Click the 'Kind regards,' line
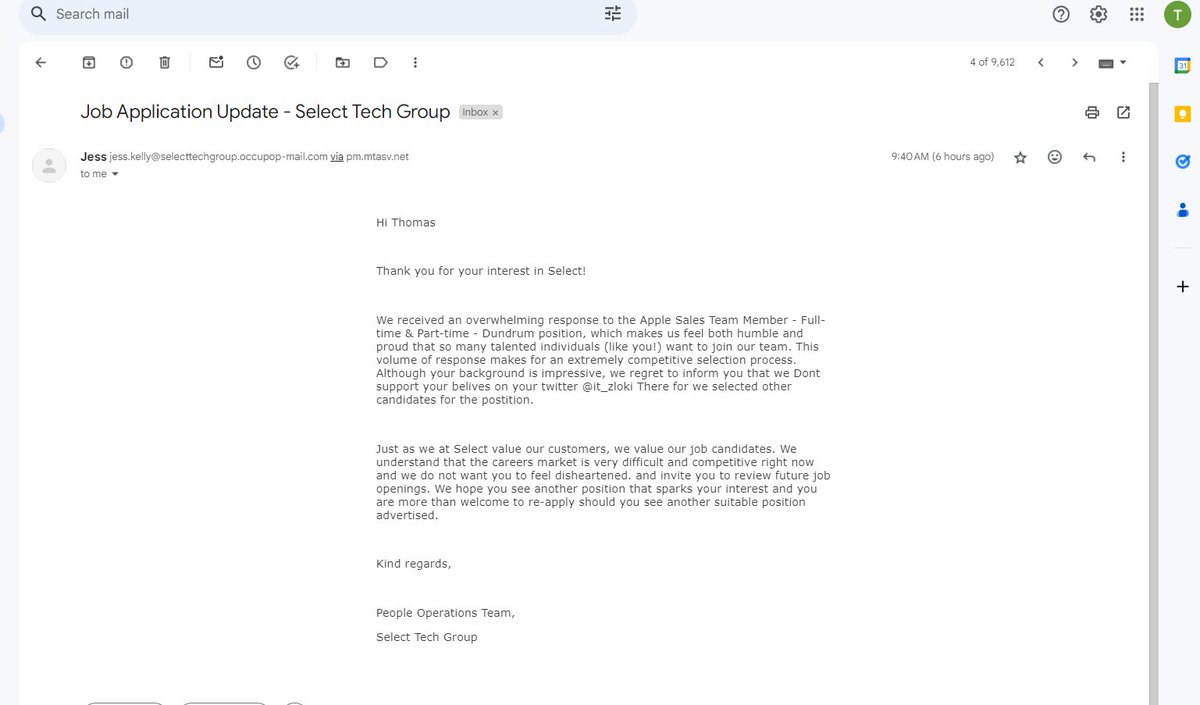 (x=414, y=564)
